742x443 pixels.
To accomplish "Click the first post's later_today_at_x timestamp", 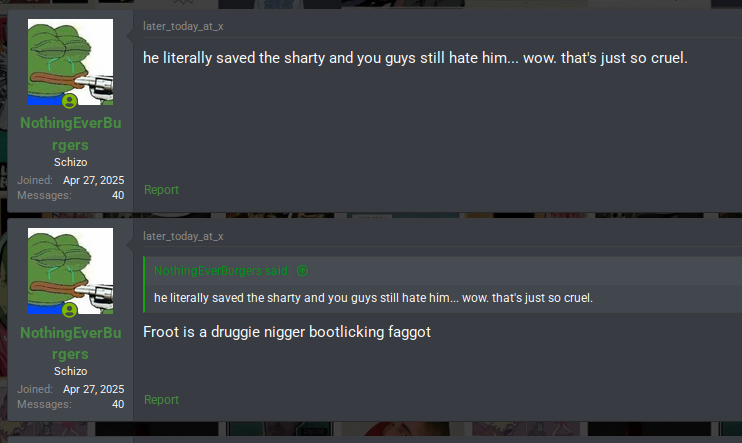I will point(183,26).
